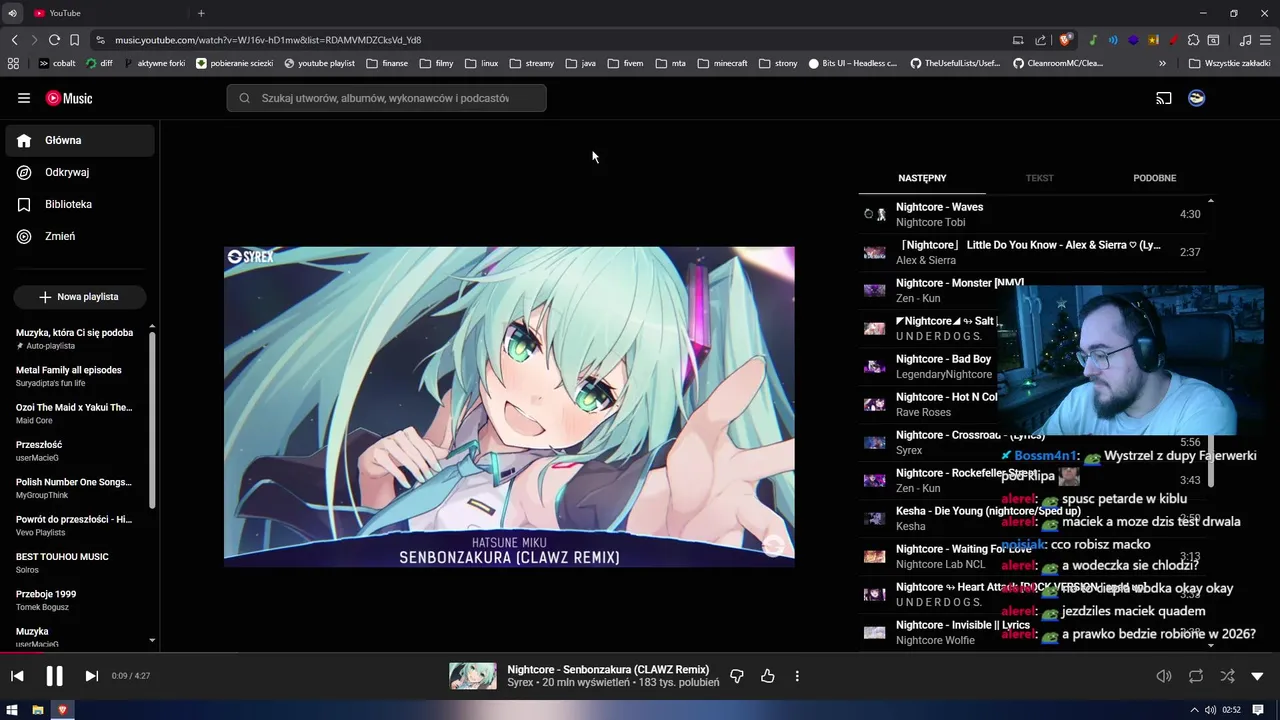Screen dimensions: 1280x720
Task: Like the current song
Action: pos(767,676)
